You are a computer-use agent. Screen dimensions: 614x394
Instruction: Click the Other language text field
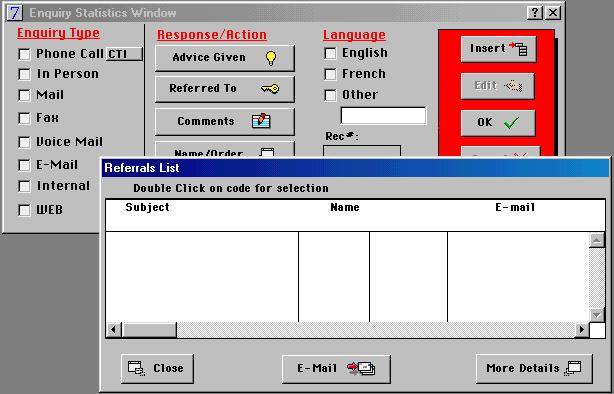tap(383, 116)
